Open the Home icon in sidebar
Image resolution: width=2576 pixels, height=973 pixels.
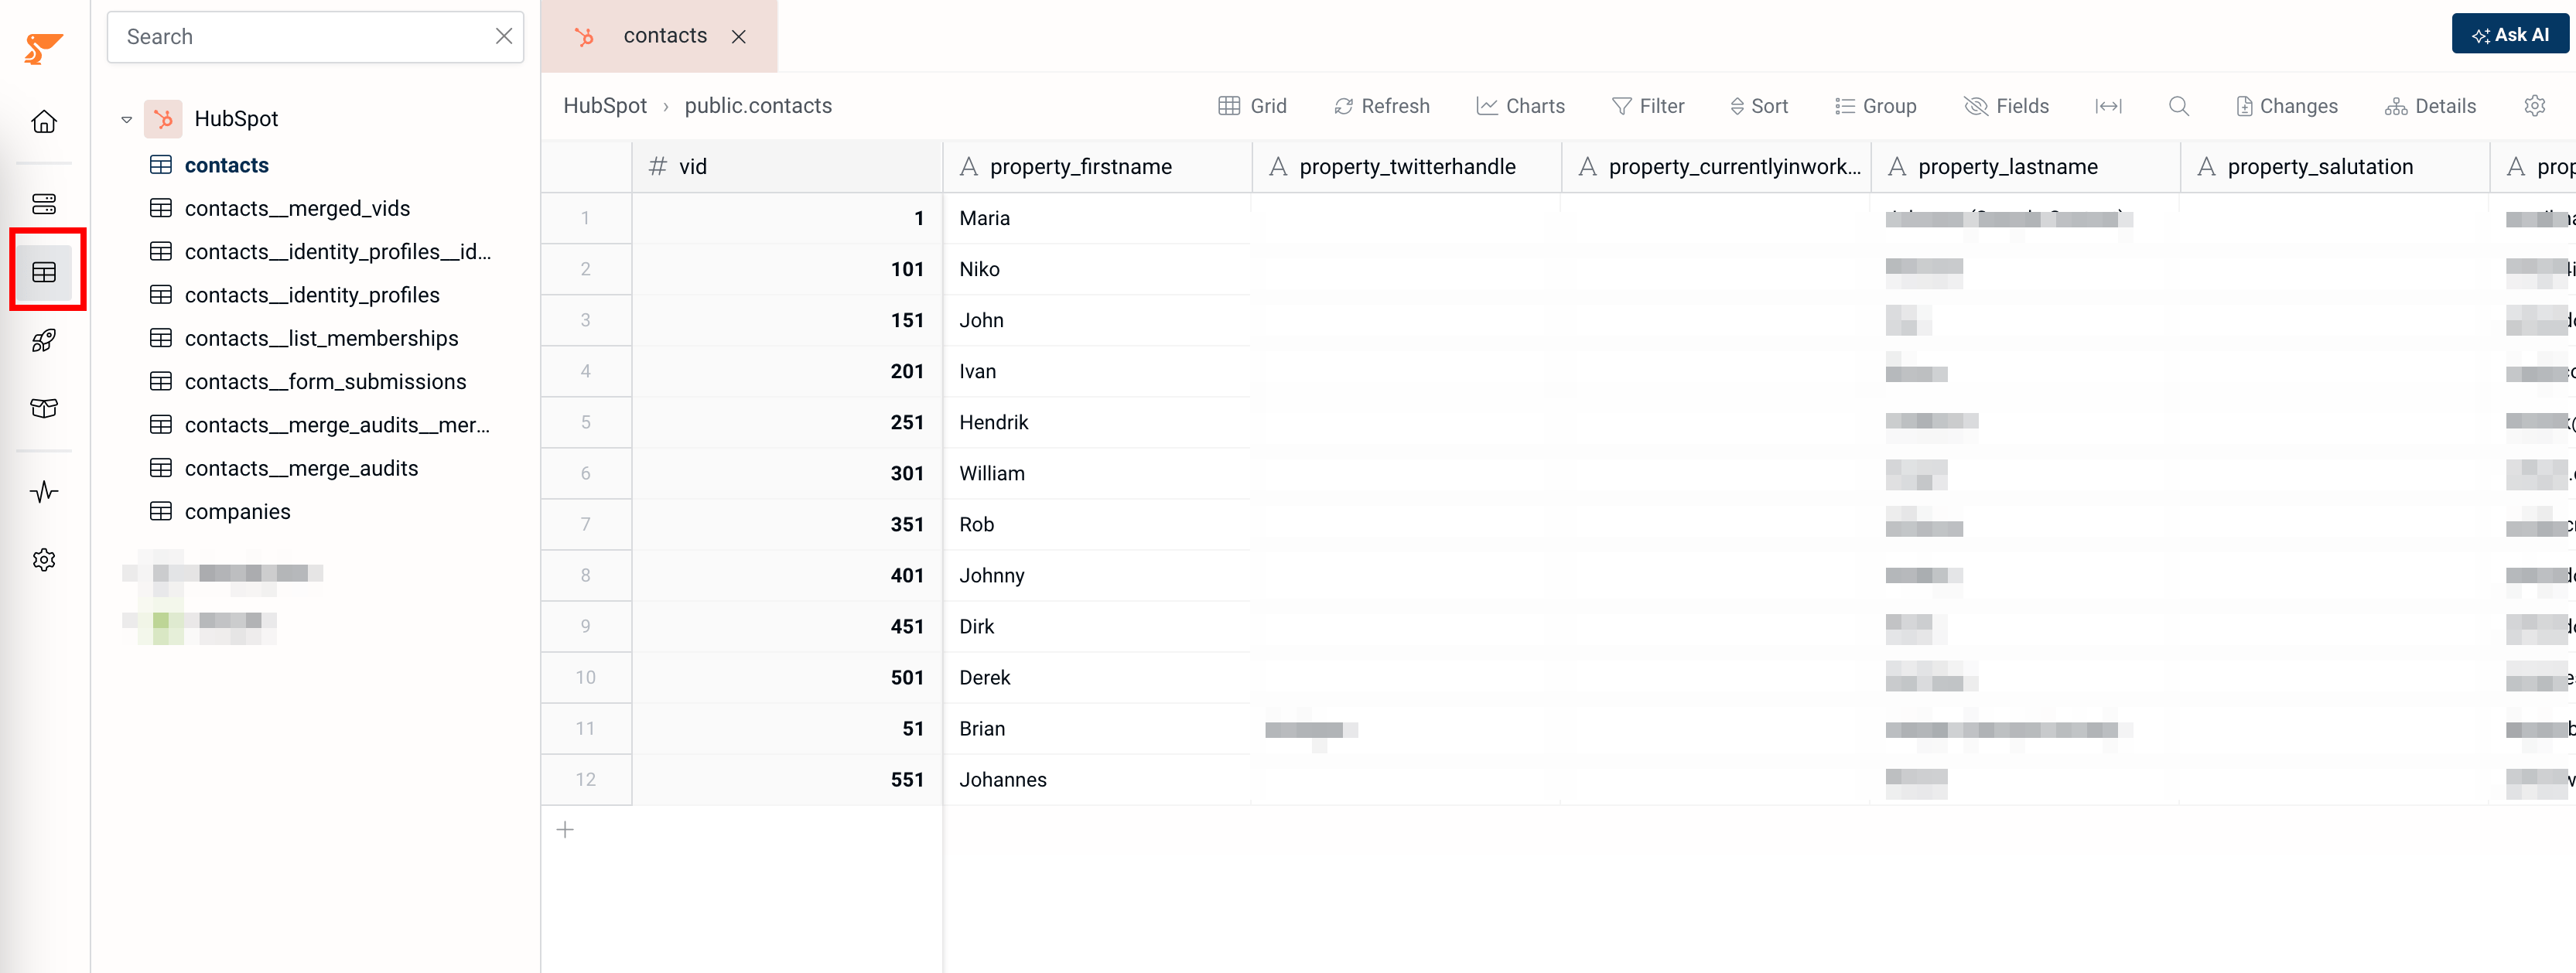[x=44, y=122]
